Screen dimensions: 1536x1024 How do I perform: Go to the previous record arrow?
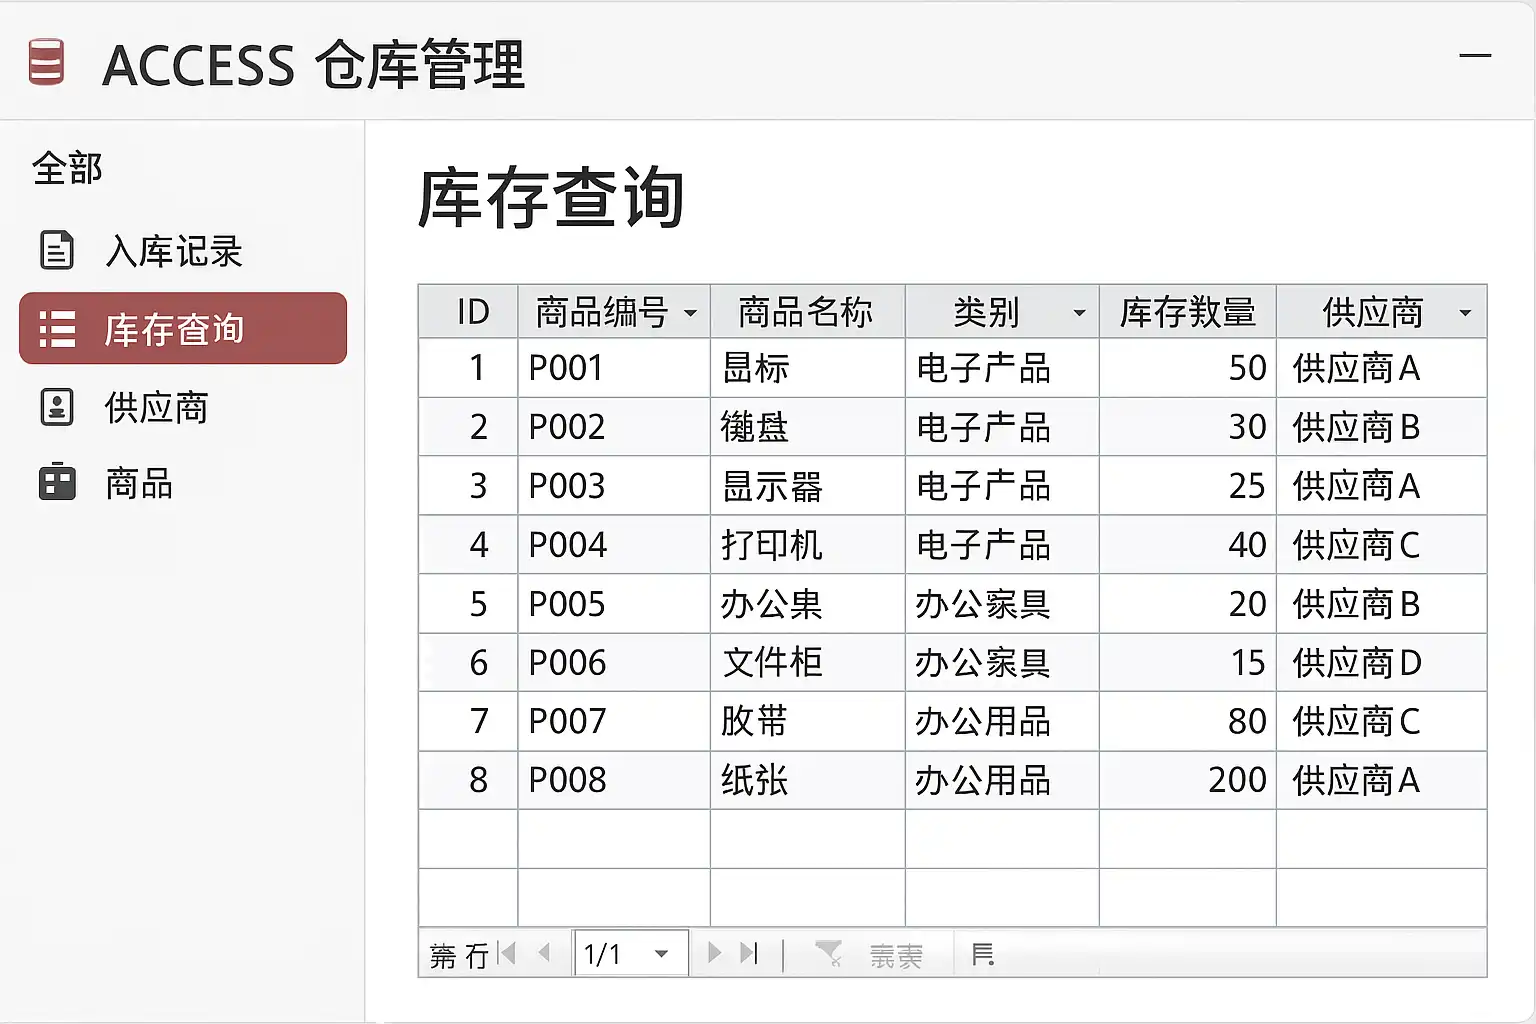coord(544,953)
